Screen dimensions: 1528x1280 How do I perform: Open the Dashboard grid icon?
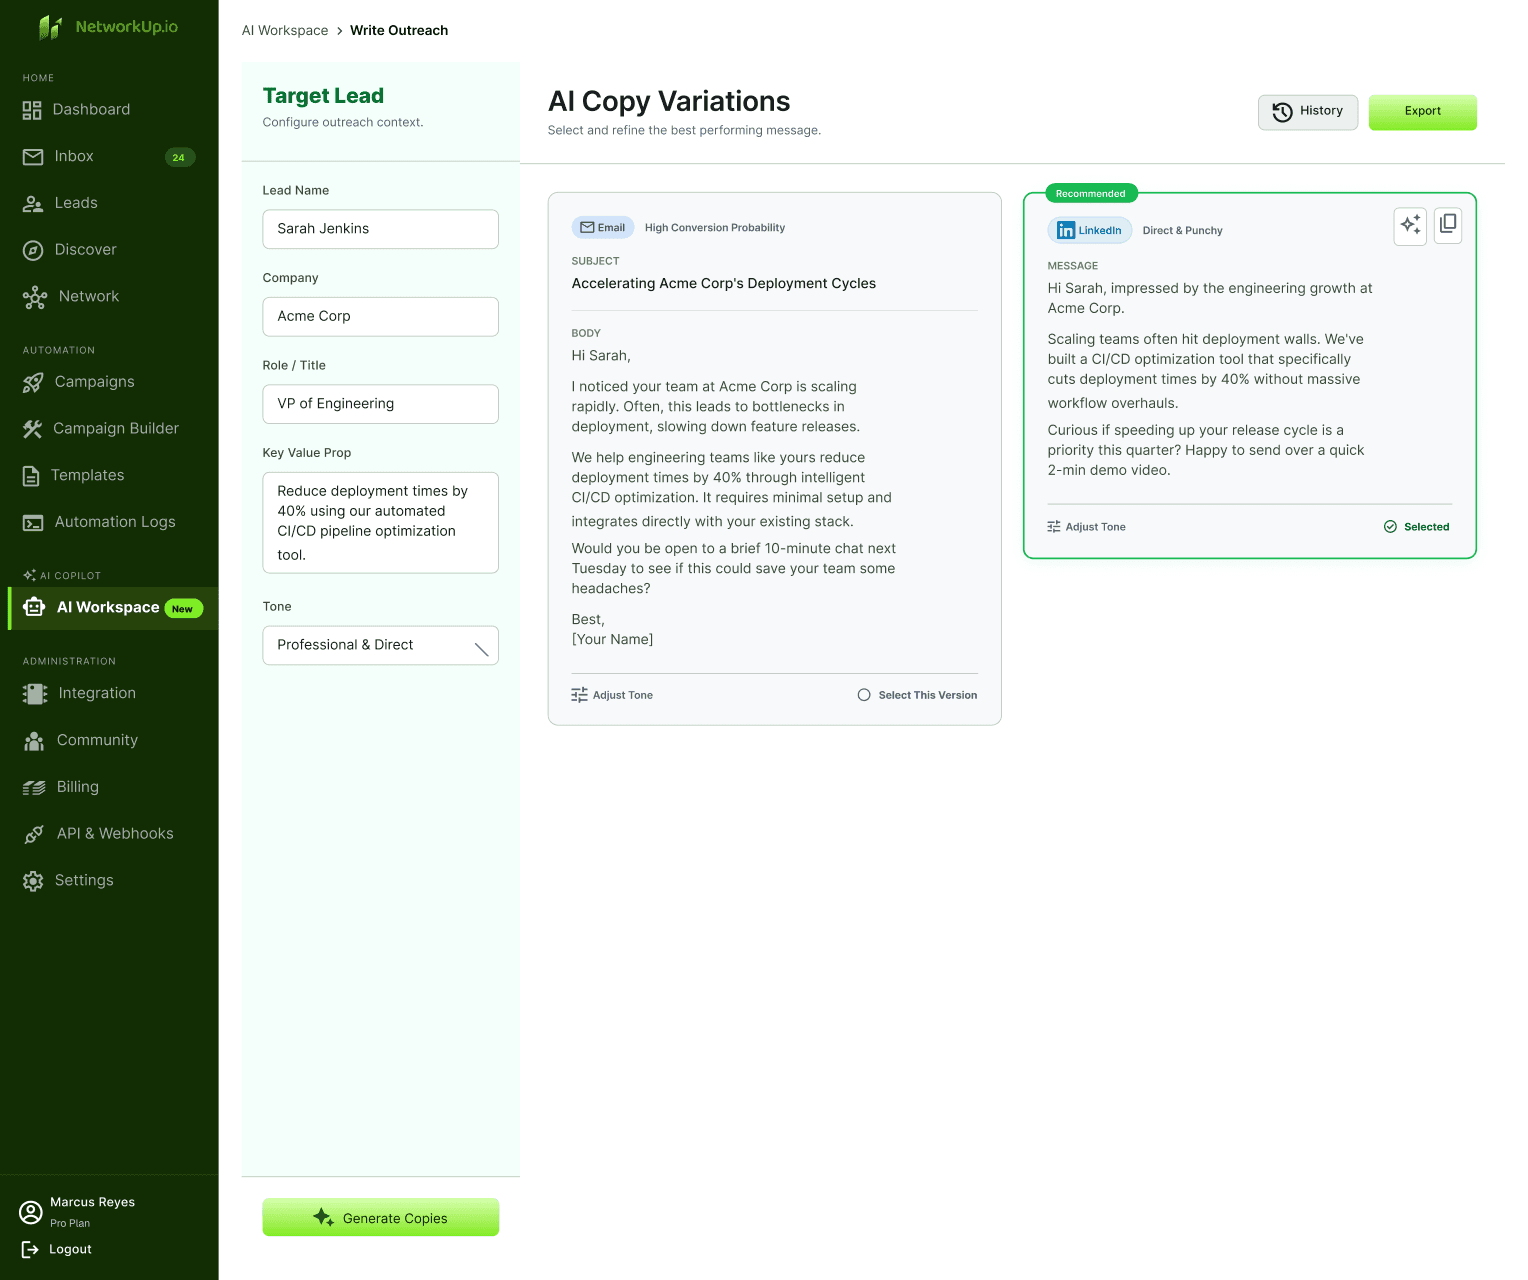click(x=32, y=110)
